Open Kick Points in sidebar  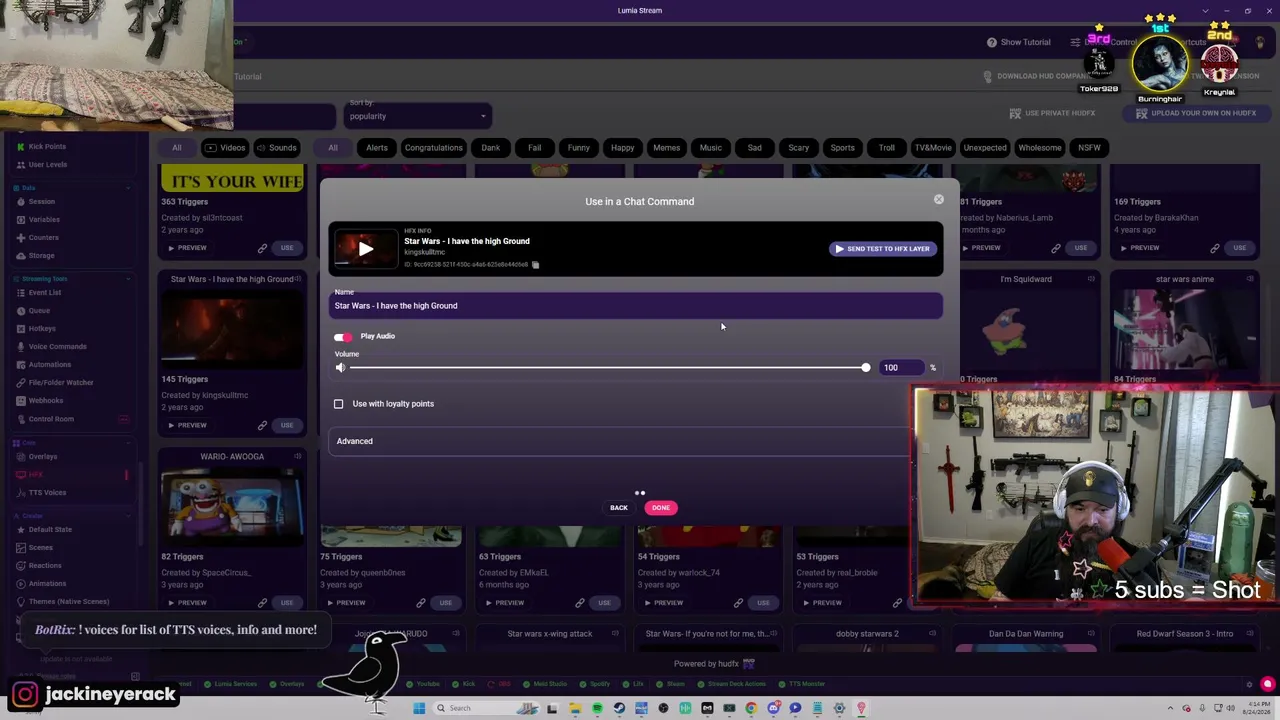tap(47, 147)
